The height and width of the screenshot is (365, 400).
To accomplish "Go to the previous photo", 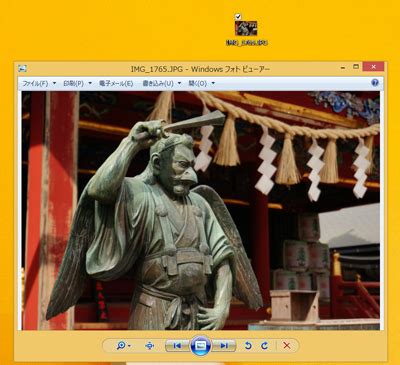I will 177,346.
